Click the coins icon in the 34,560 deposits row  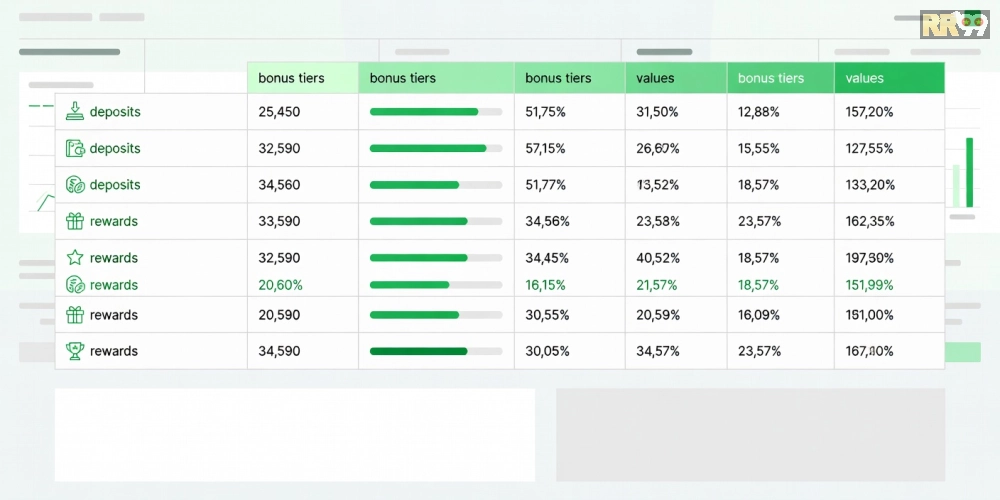(75, 185)
